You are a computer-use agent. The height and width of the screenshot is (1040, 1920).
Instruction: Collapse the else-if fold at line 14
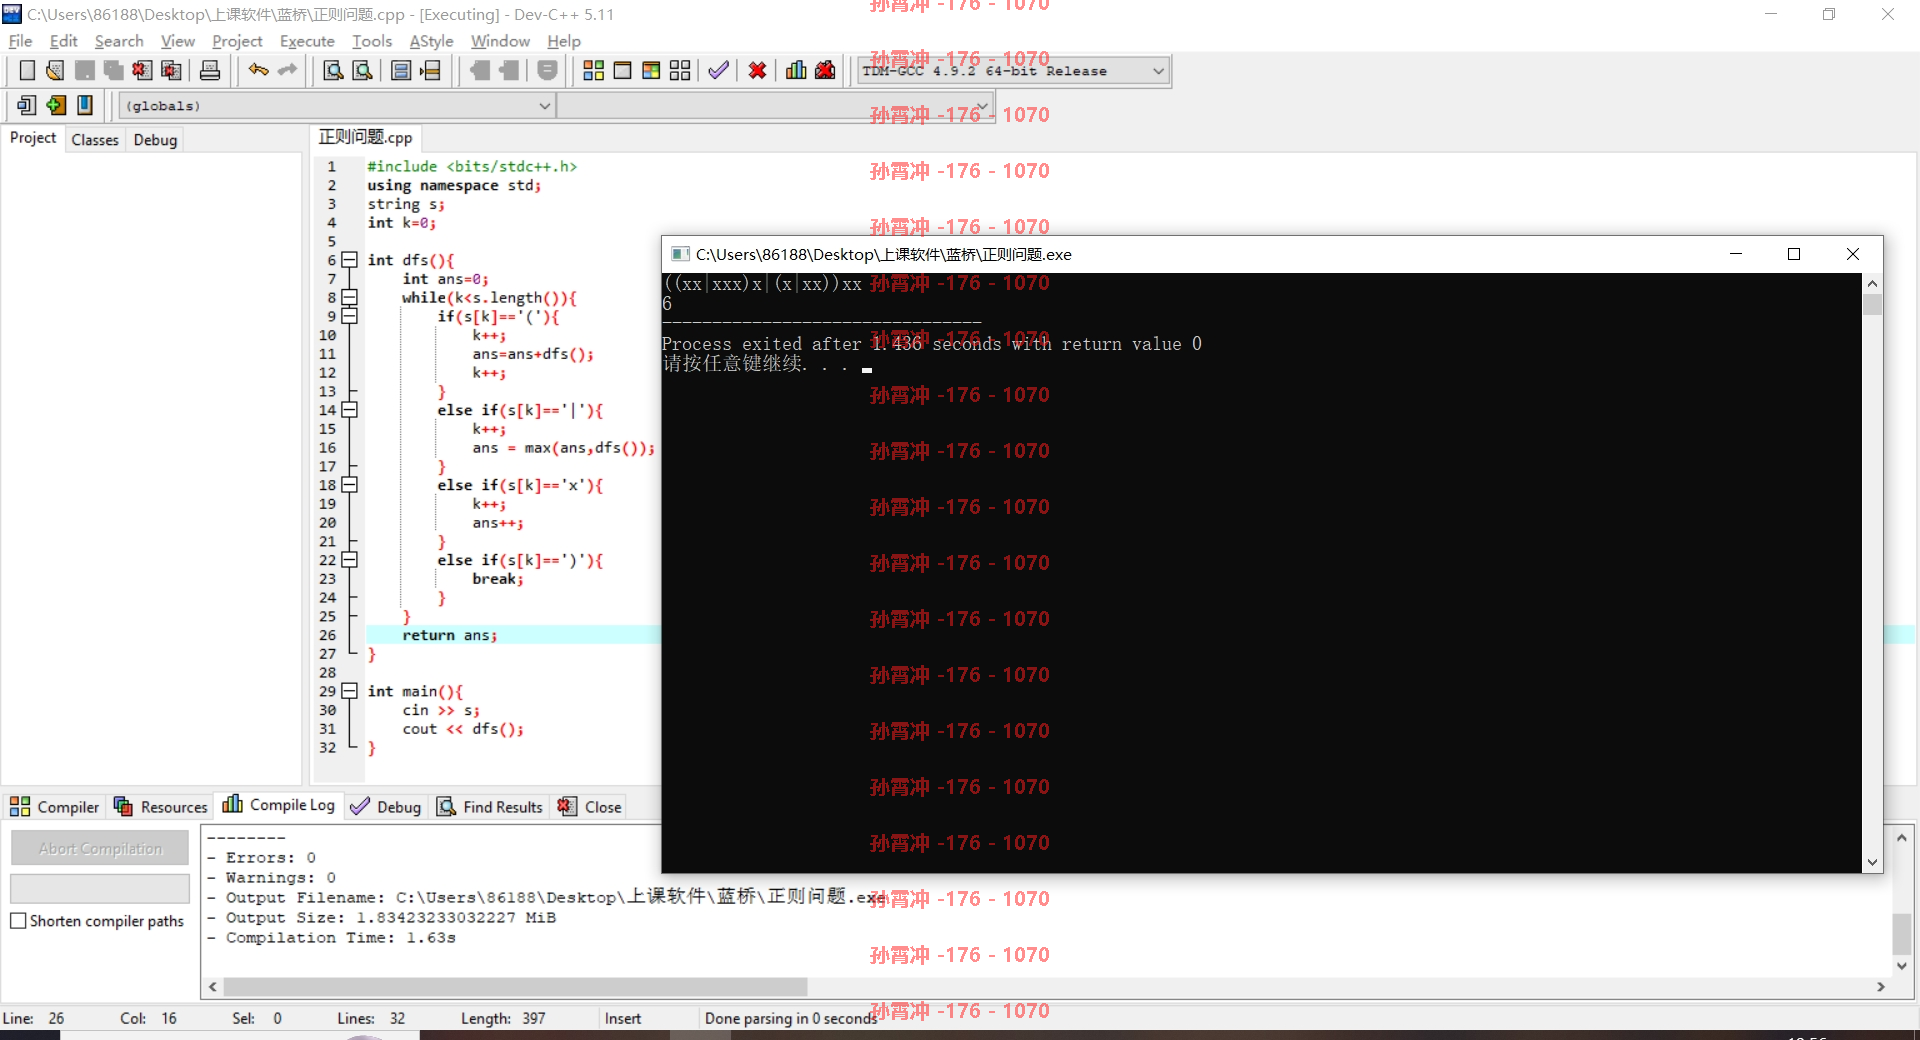tap(349, 410)
